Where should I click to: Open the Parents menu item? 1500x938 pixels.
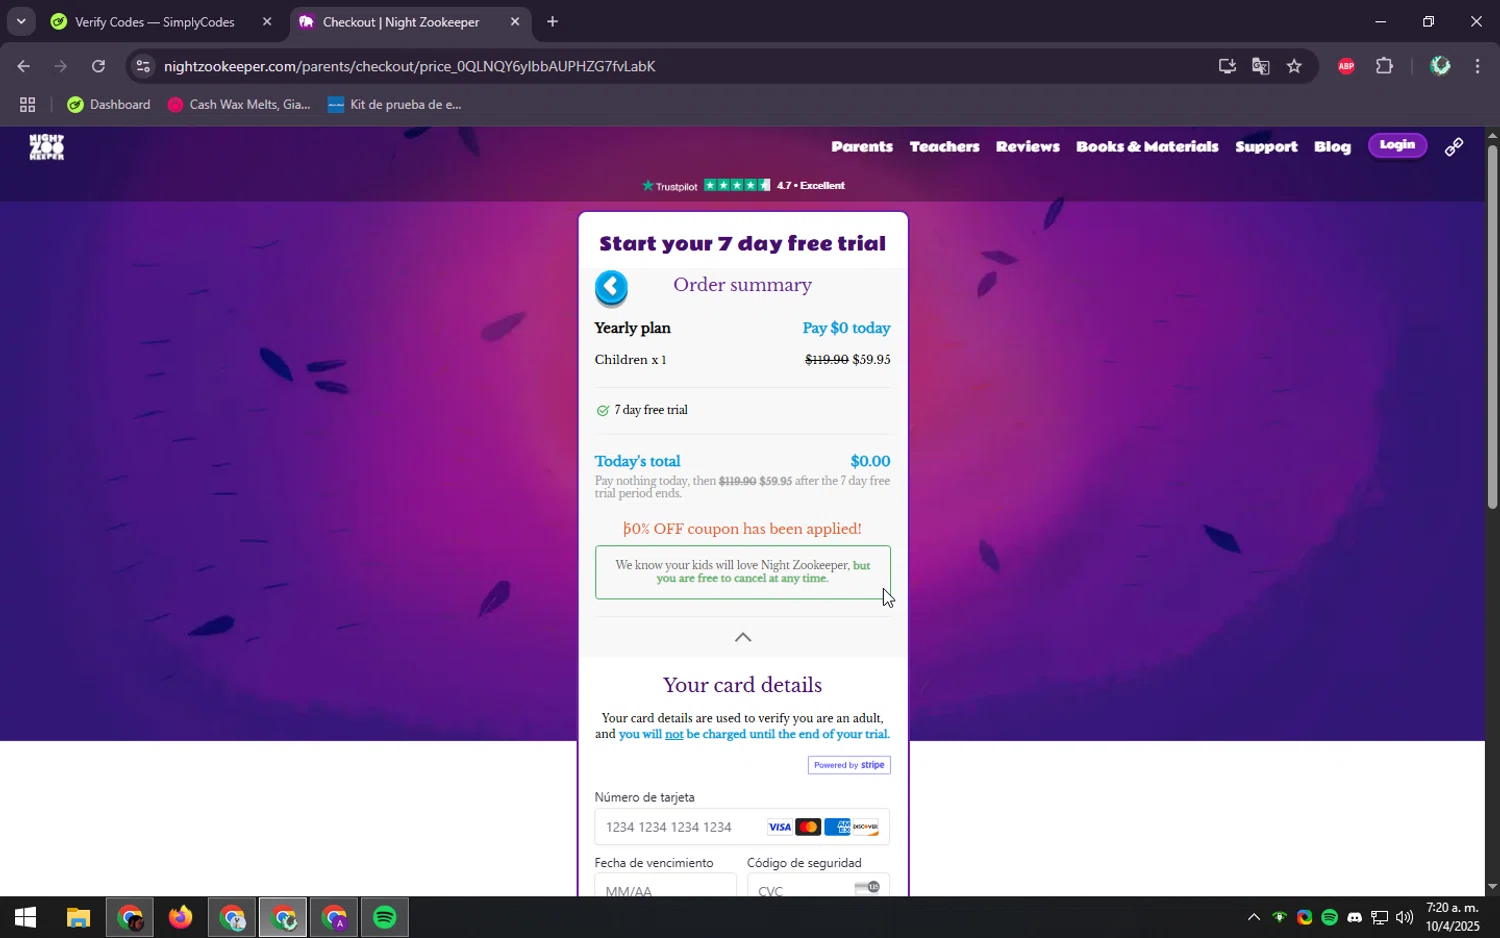coord(862,146)
